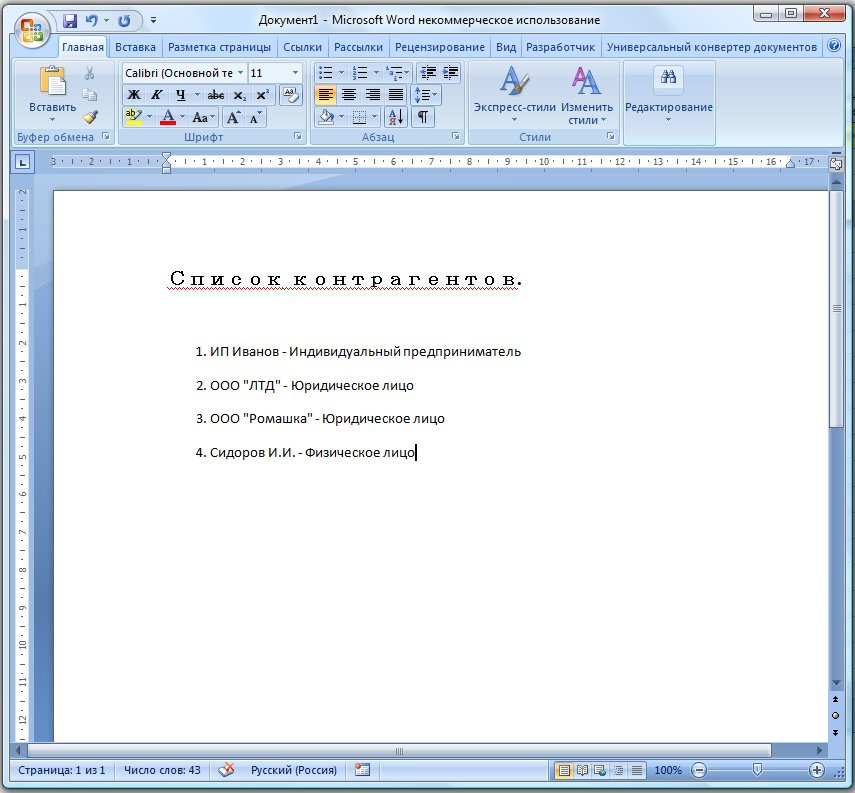Open Изменить стили menu
The width and height of the screenshot is (855, 793).
click(x=587, y=94)
